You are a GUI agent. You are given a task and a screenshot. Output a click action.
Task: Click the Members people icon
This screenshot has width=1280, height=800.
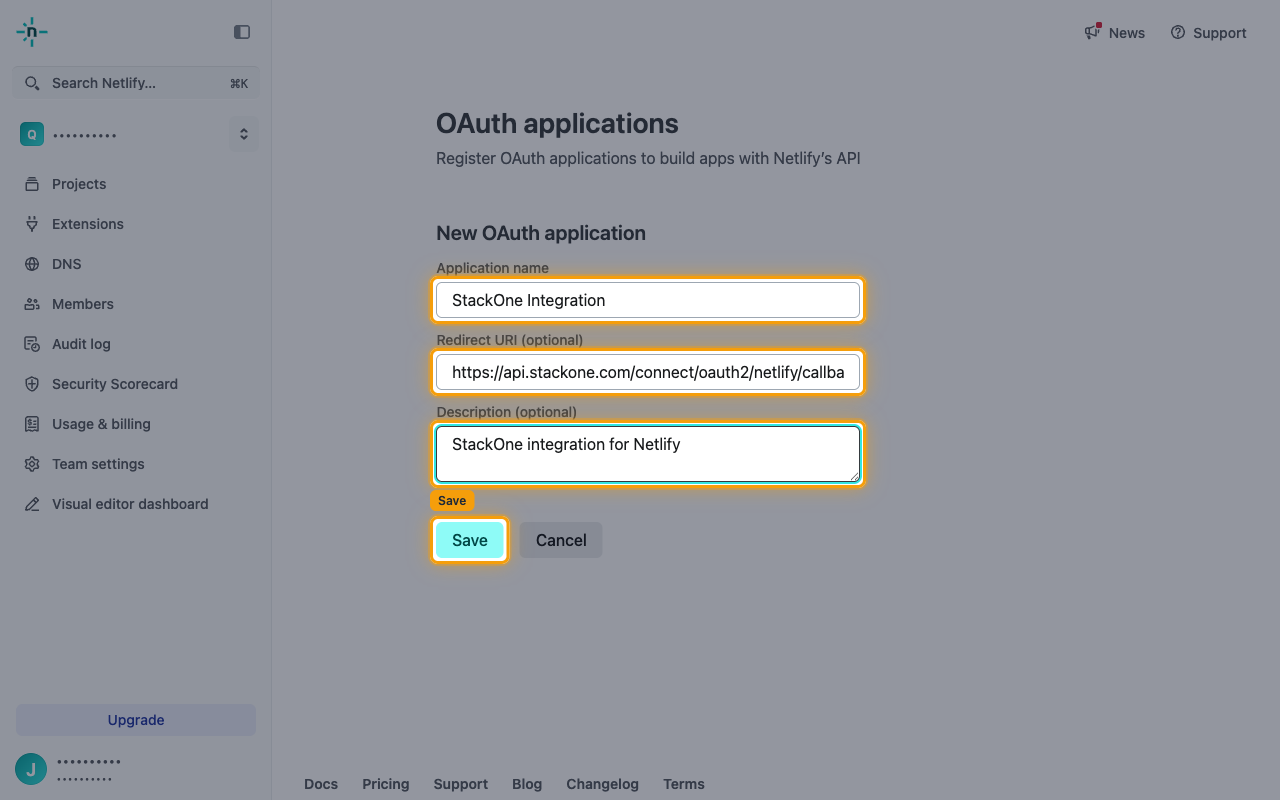coord(32,304)
